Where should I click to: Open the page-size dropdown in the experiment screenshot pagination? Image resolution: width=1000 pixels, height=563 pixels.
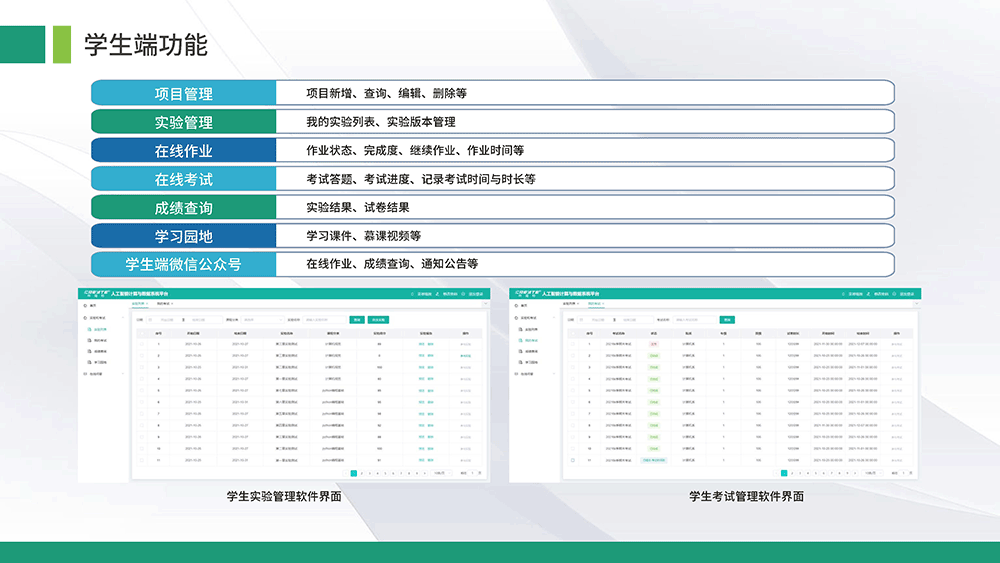click(x=441, y=473)
